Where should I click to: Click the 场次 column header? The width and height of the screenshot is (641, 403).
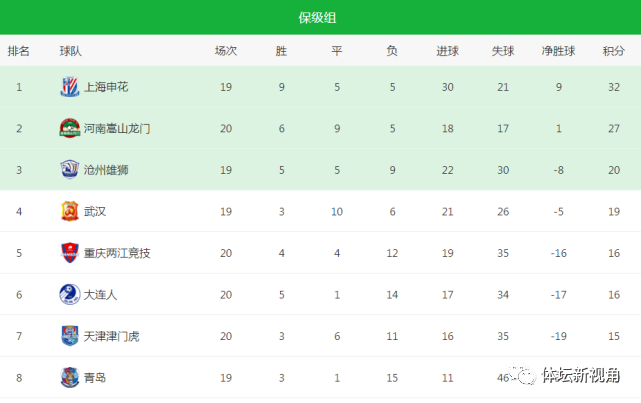pos(226,51)
